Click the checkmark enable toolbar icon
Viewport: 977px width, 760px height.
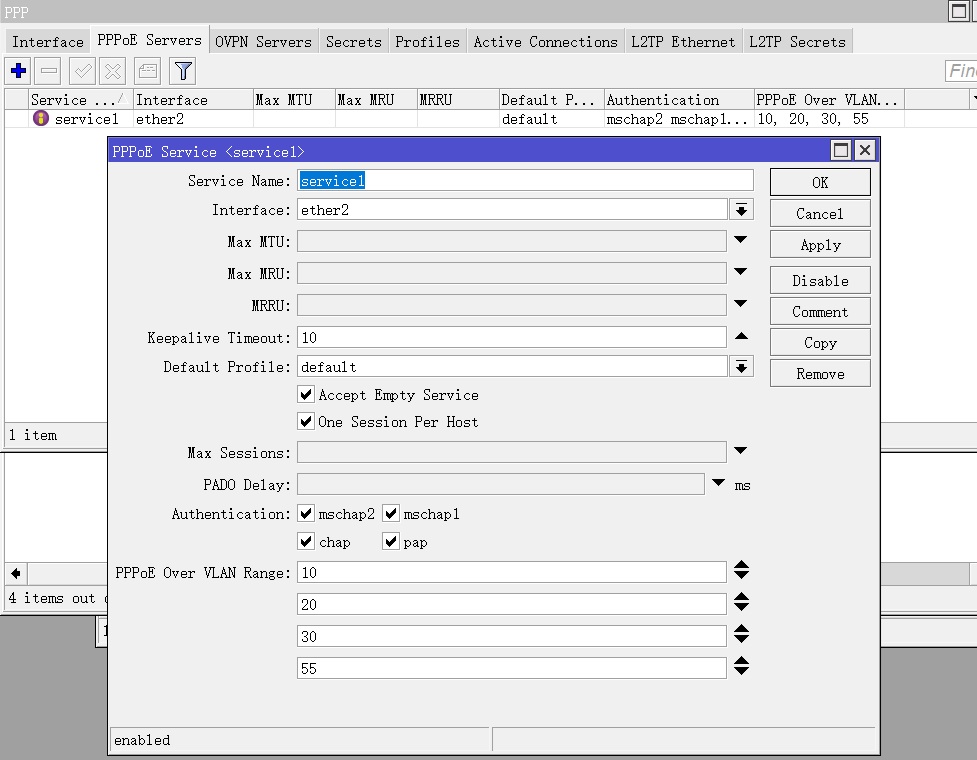point(82,71)
